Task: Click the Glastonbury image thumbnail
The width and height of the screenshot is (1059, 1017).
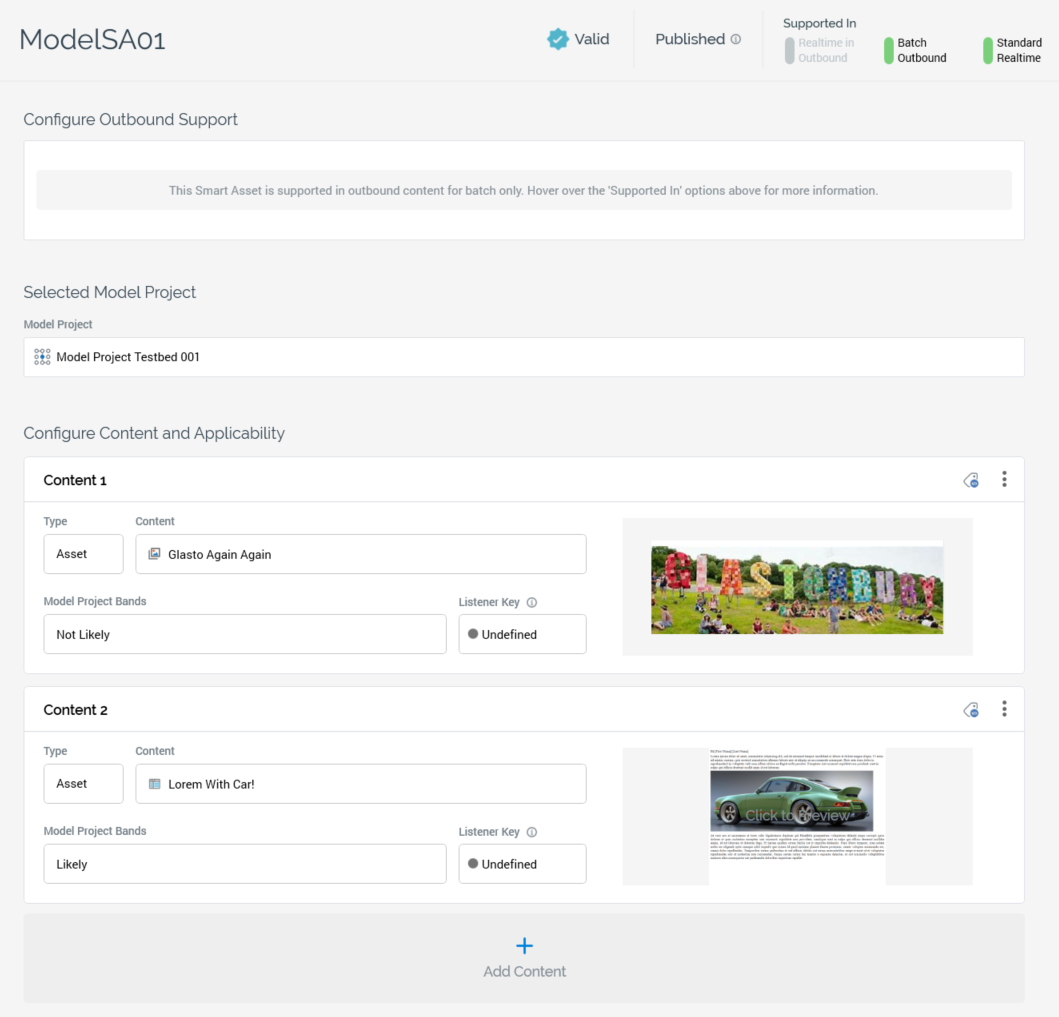Action: point(797,588)
